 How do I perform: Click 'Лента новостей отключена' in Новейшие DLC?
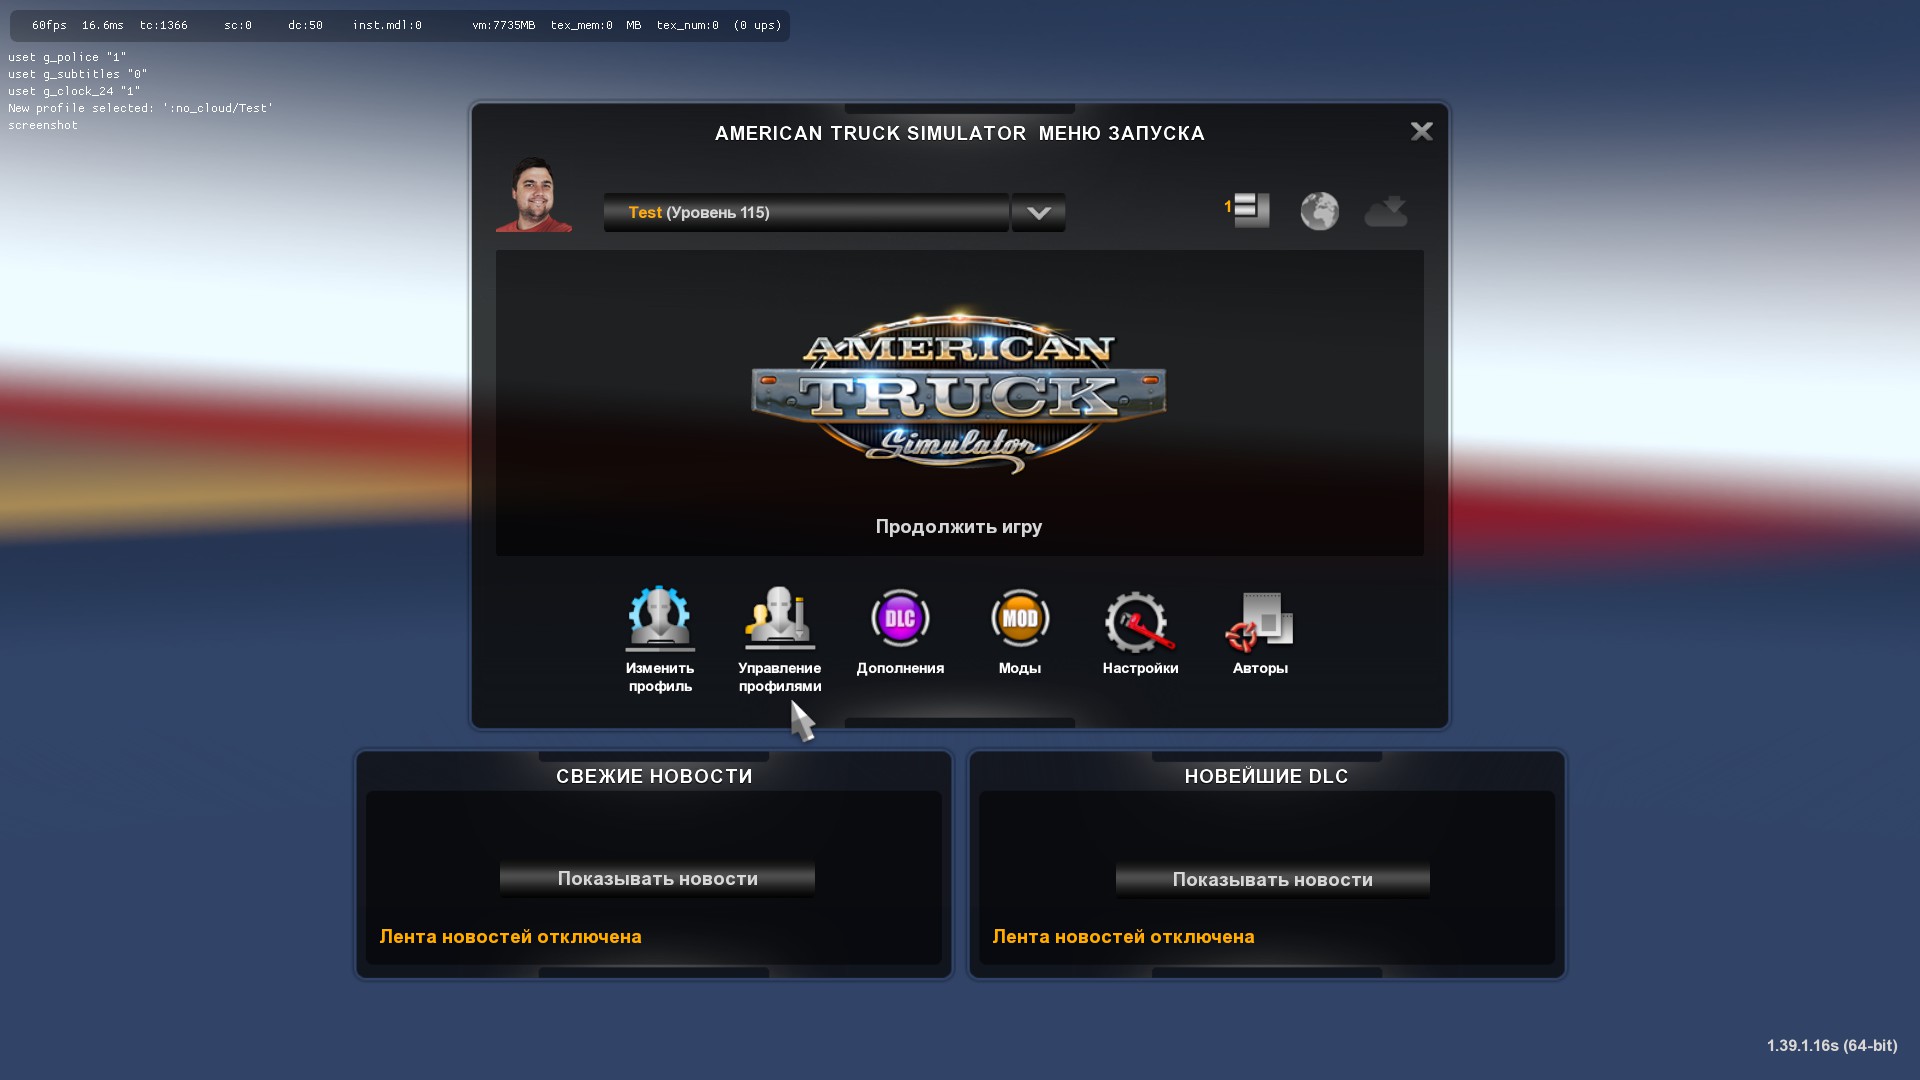click(x=1123, y=937)
